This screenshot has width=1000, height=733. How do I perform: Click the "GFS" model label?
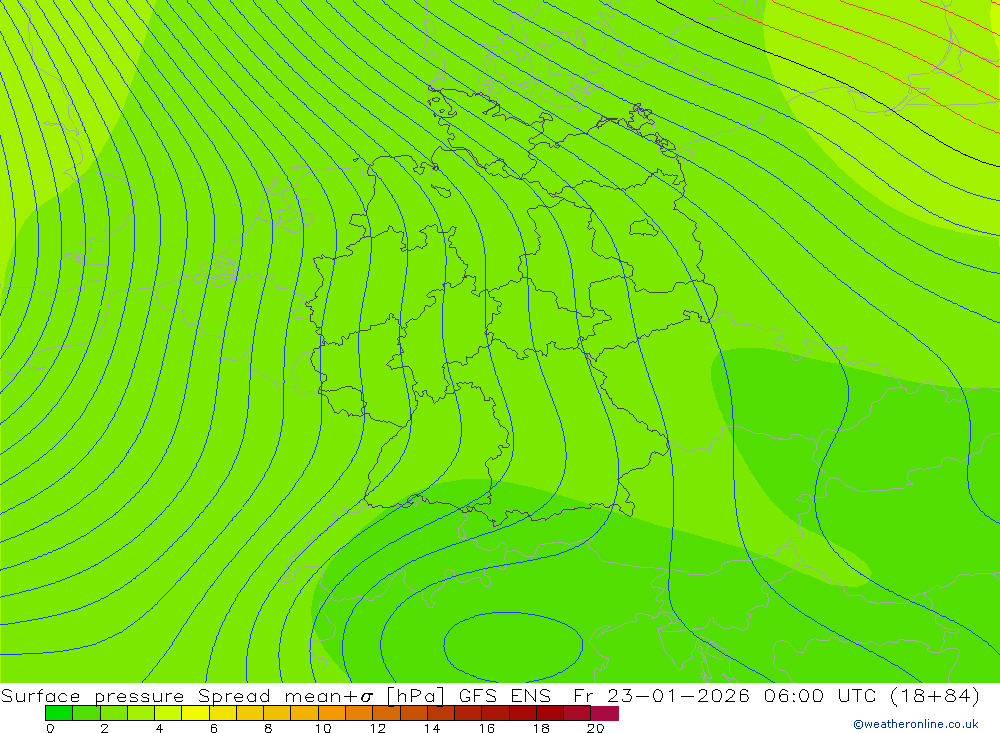tap(478, 695)
